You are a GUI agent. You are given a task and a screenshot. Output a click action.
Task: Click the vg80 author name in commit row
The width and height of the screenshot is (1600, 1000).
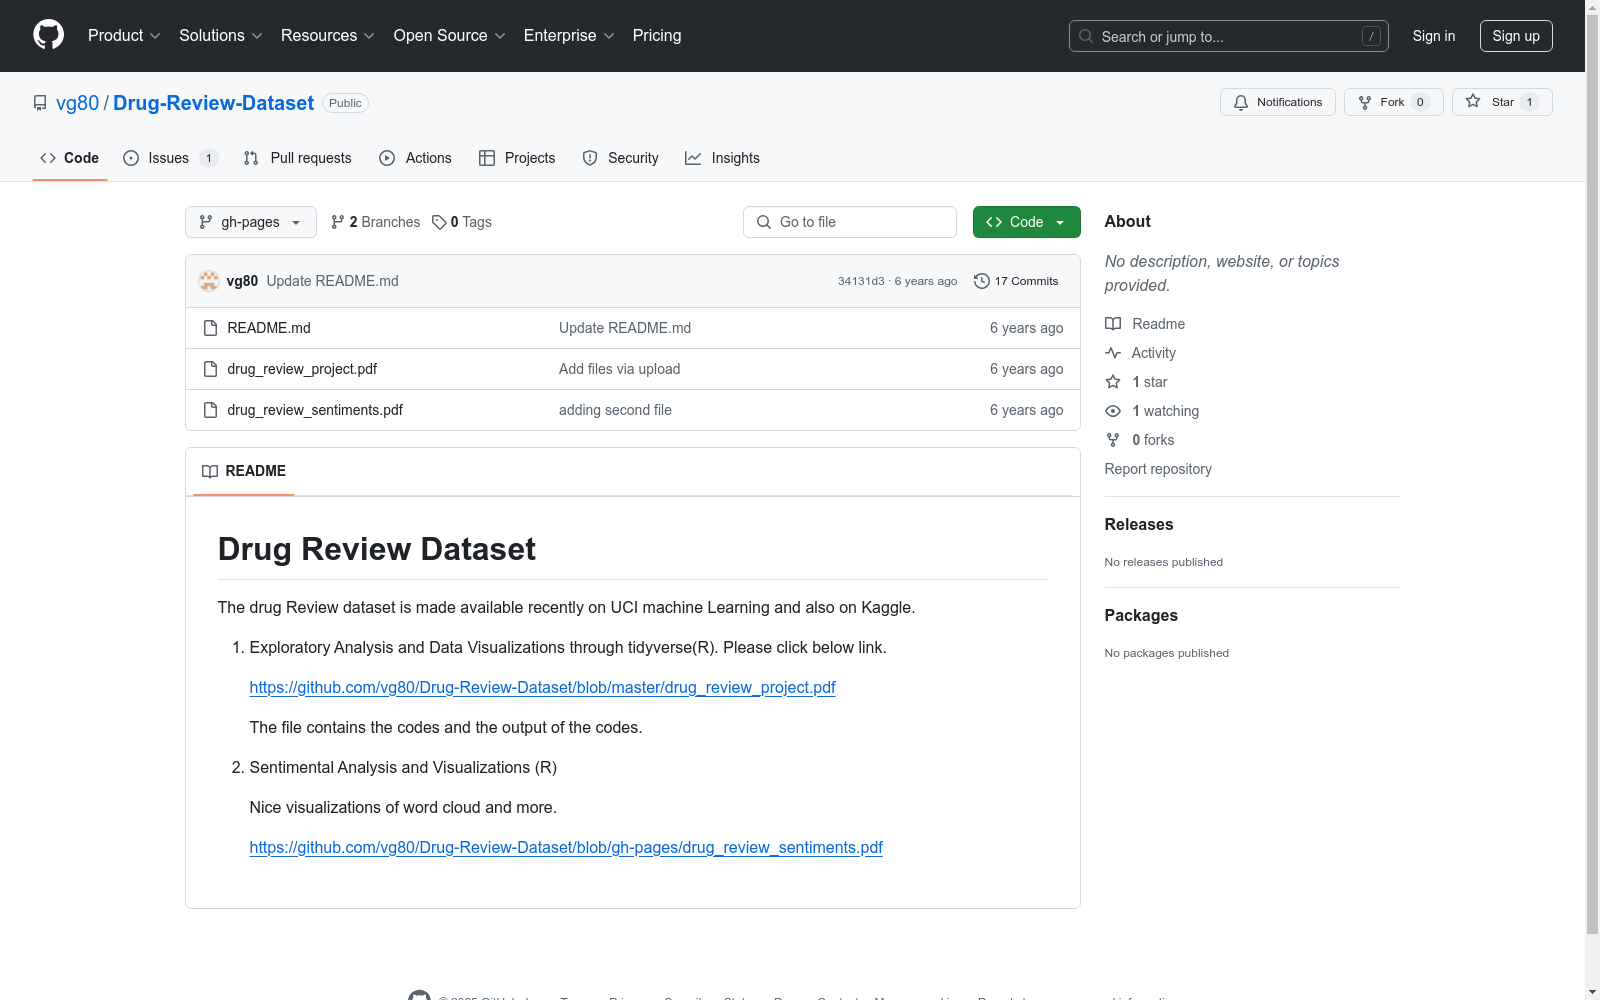click(x=242, y=281)
